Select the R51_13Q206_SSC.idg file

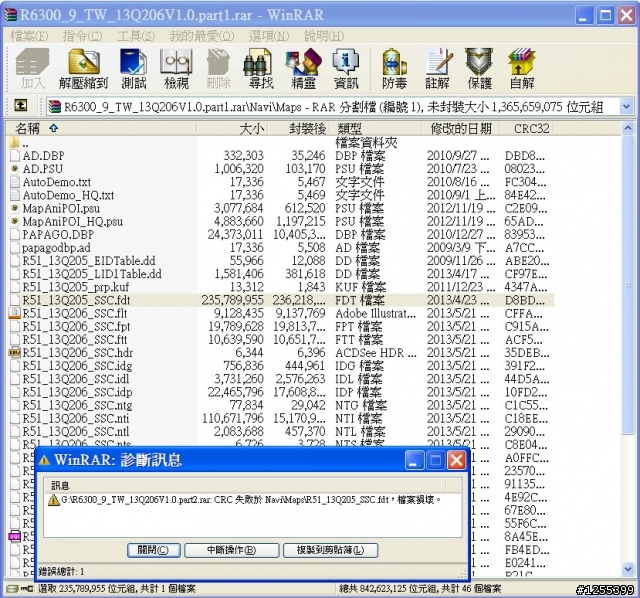77,366
